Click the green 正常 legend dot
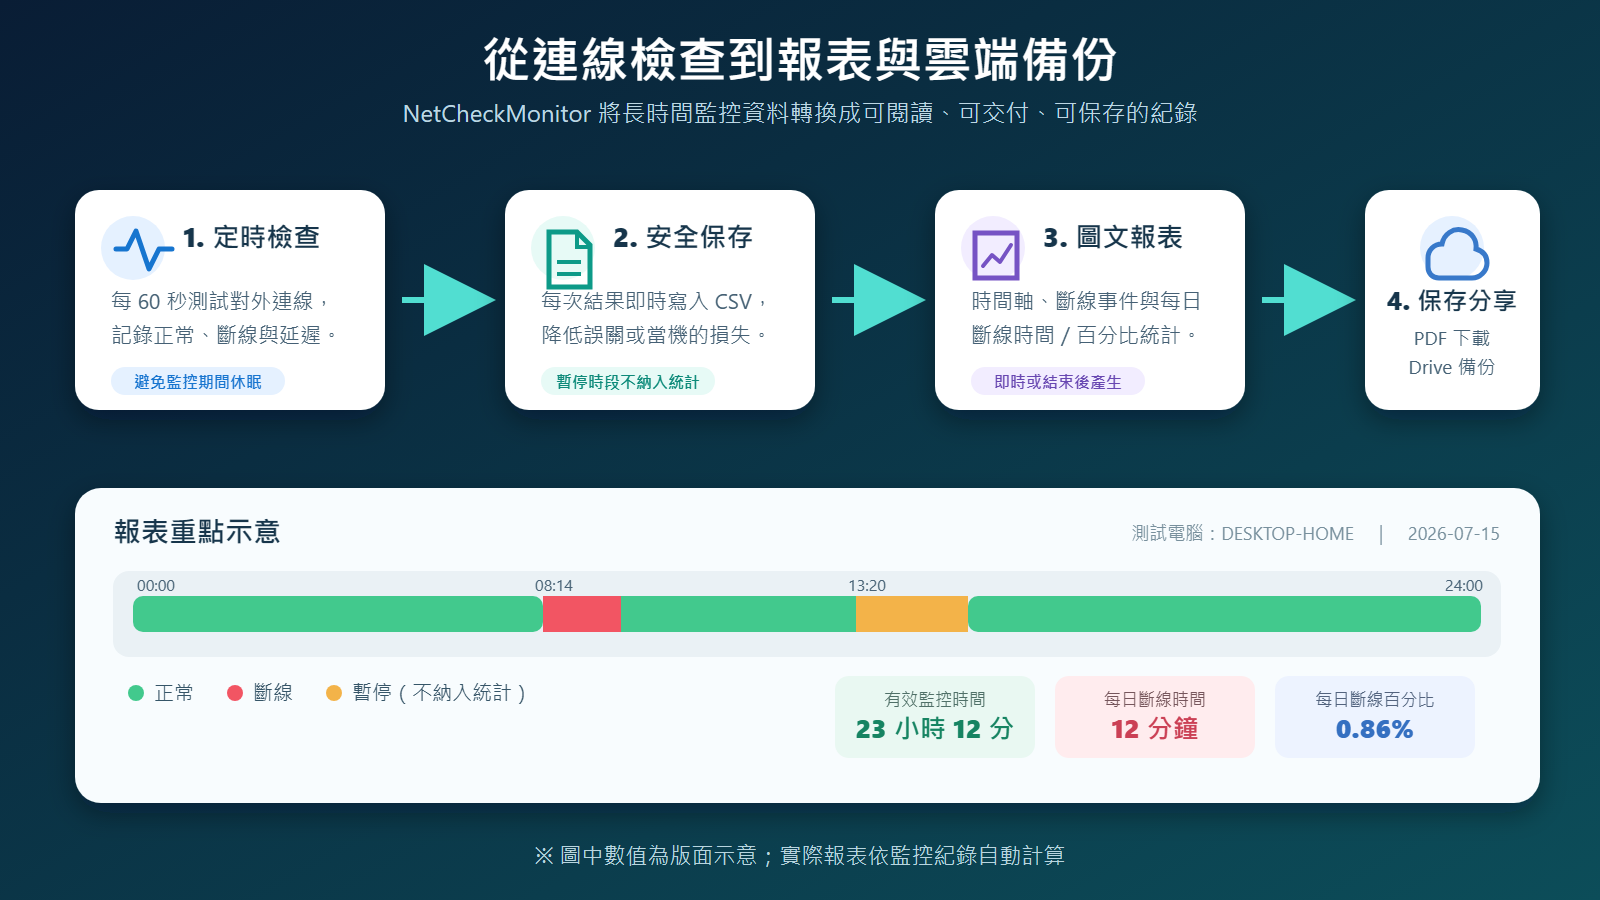The height and width of the screenshot is (900, 1600). tap(136, 693)
